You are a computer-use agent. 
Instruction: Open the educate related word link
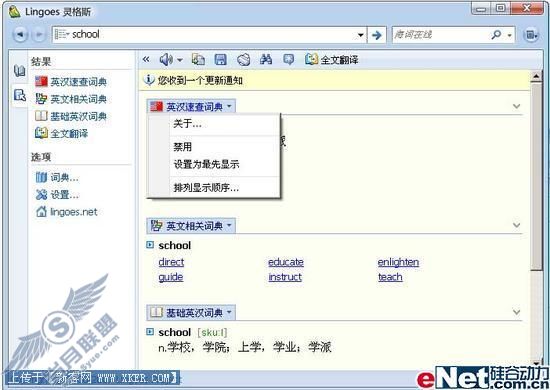coord(286,262)
